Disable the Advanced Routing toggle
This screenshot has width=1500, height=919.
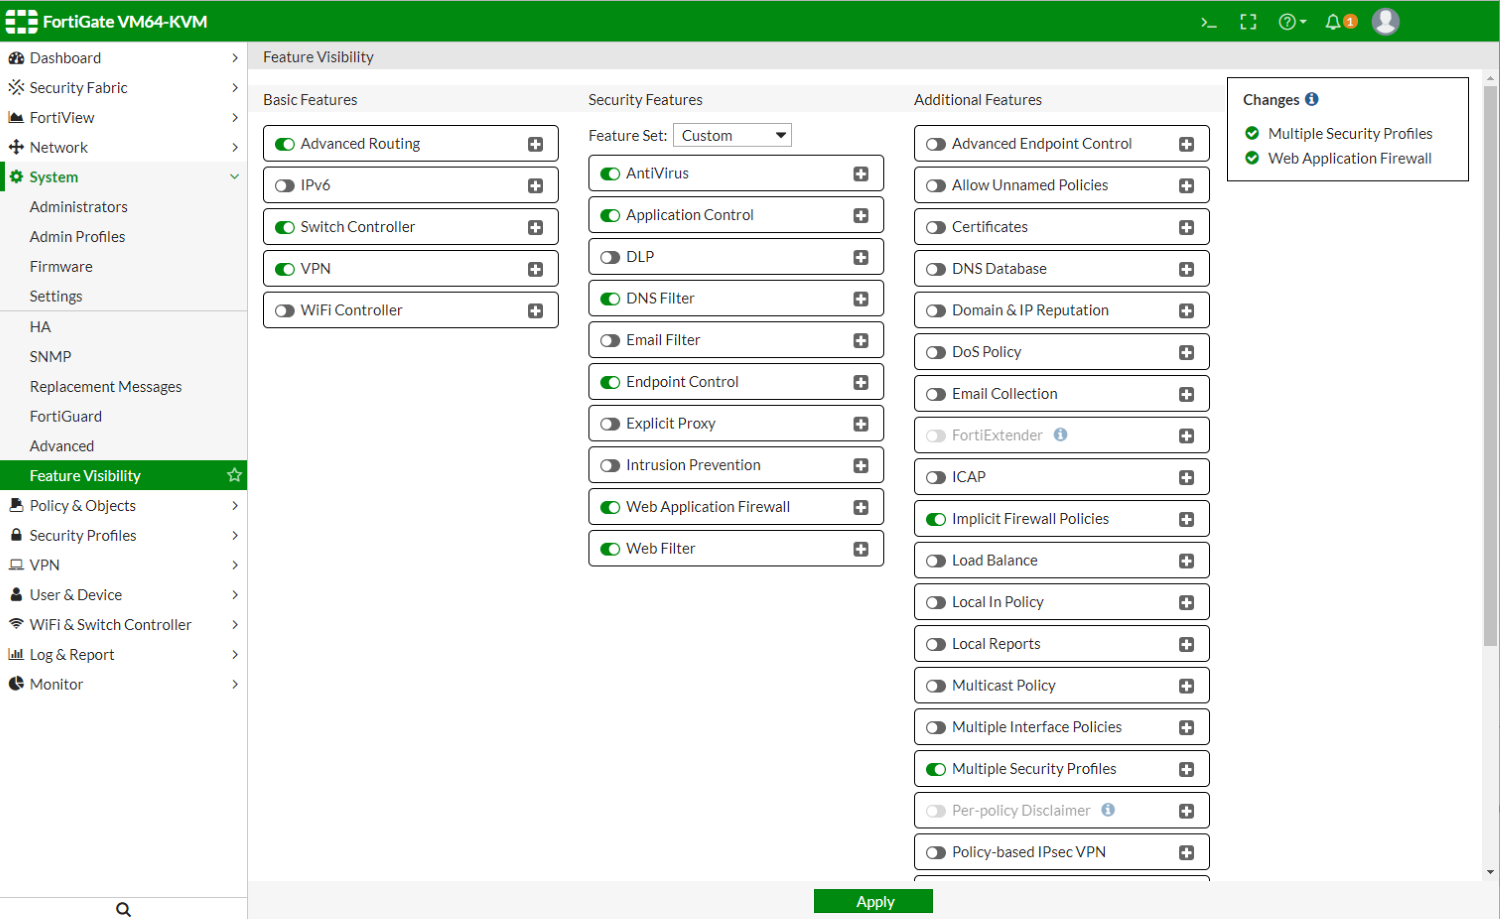click(x=284, y=144)
